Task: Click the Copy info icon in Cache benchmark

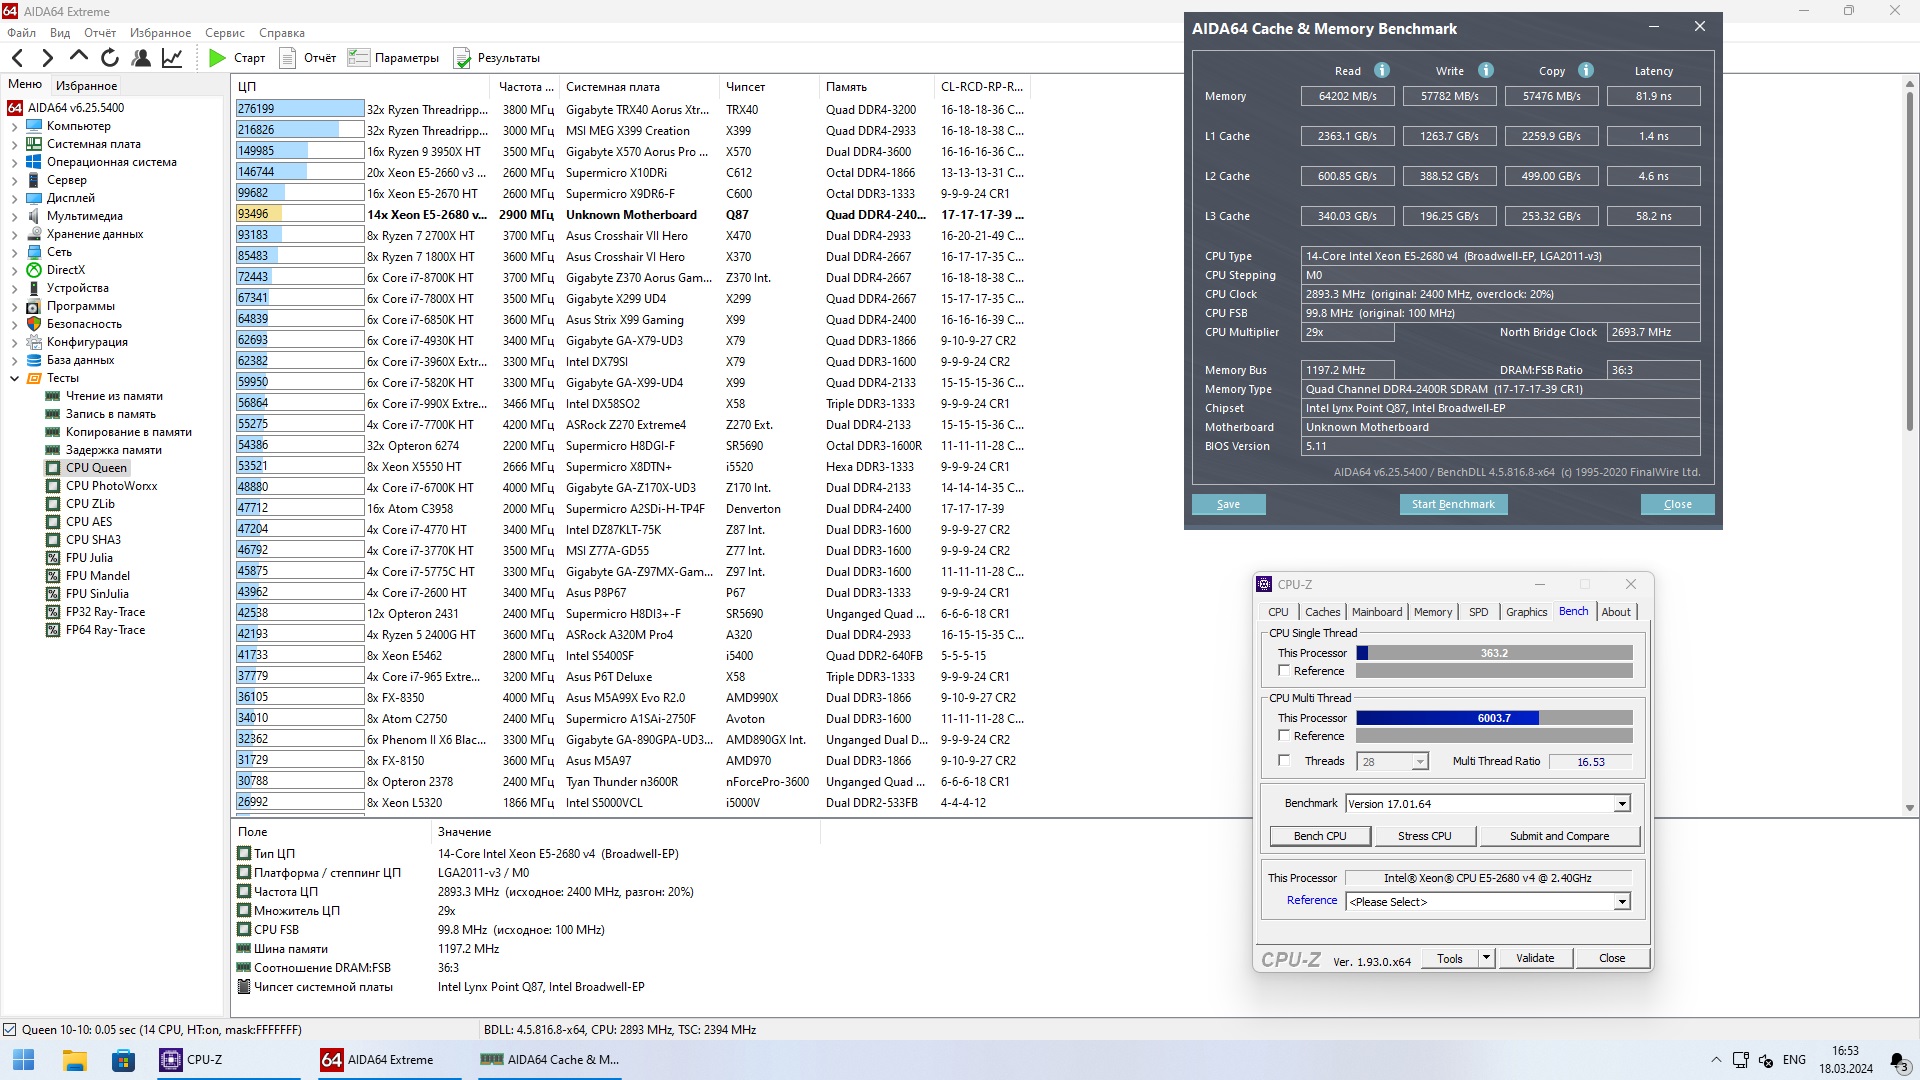Action: coord(1586,70)
